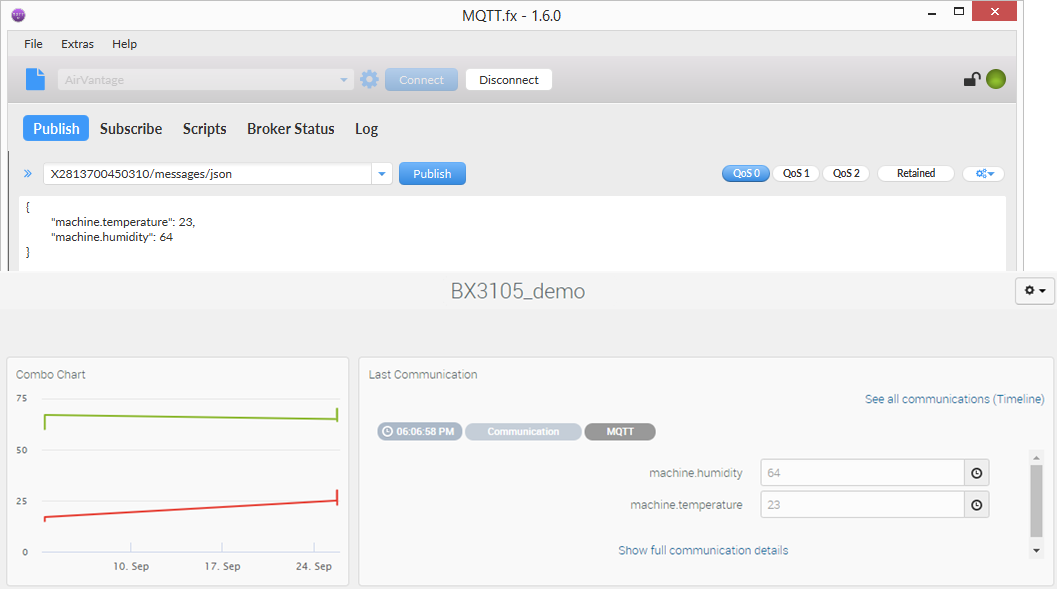The width and height of the screenshot is (1057, 589).
Task: Expand the AirVantage profile dropdown
Action: point(343,80)
